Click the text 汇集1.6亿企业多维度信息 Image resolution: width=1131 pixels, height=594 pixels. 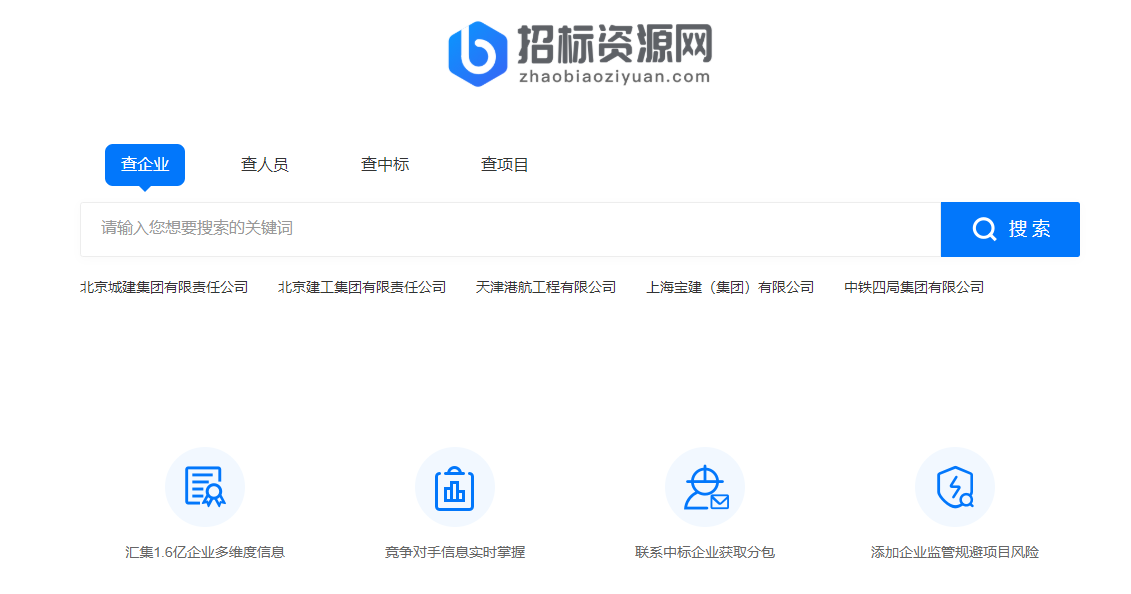pos(205,552)
